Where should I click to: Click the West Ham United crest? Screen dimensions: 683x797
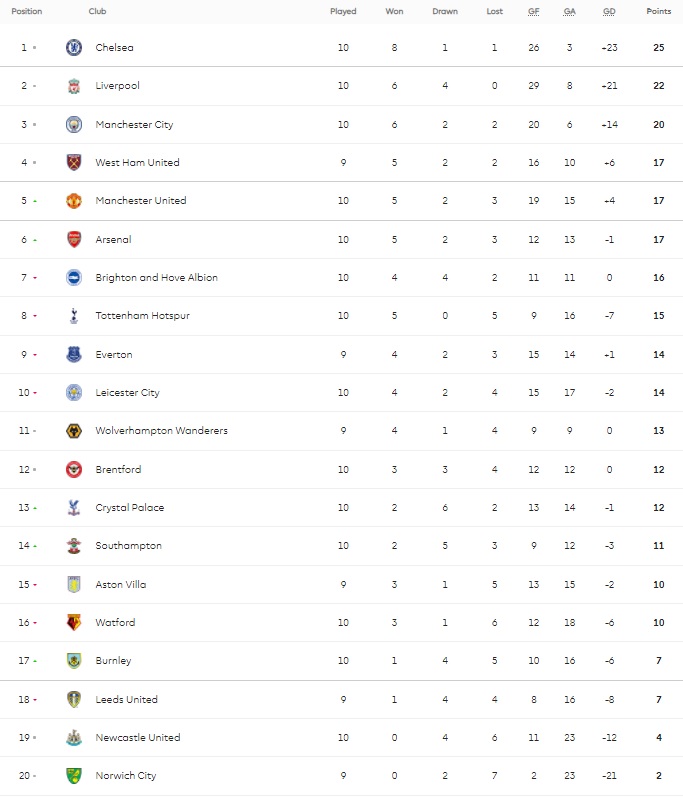pos(73,162)
